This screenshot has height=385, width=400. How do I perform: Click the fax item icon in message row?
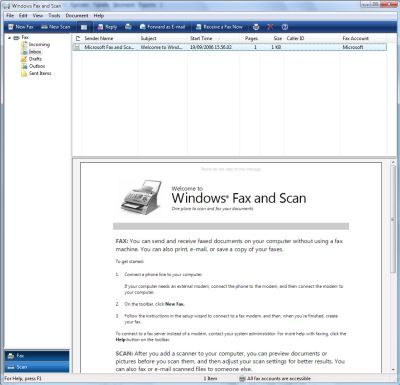77,47
